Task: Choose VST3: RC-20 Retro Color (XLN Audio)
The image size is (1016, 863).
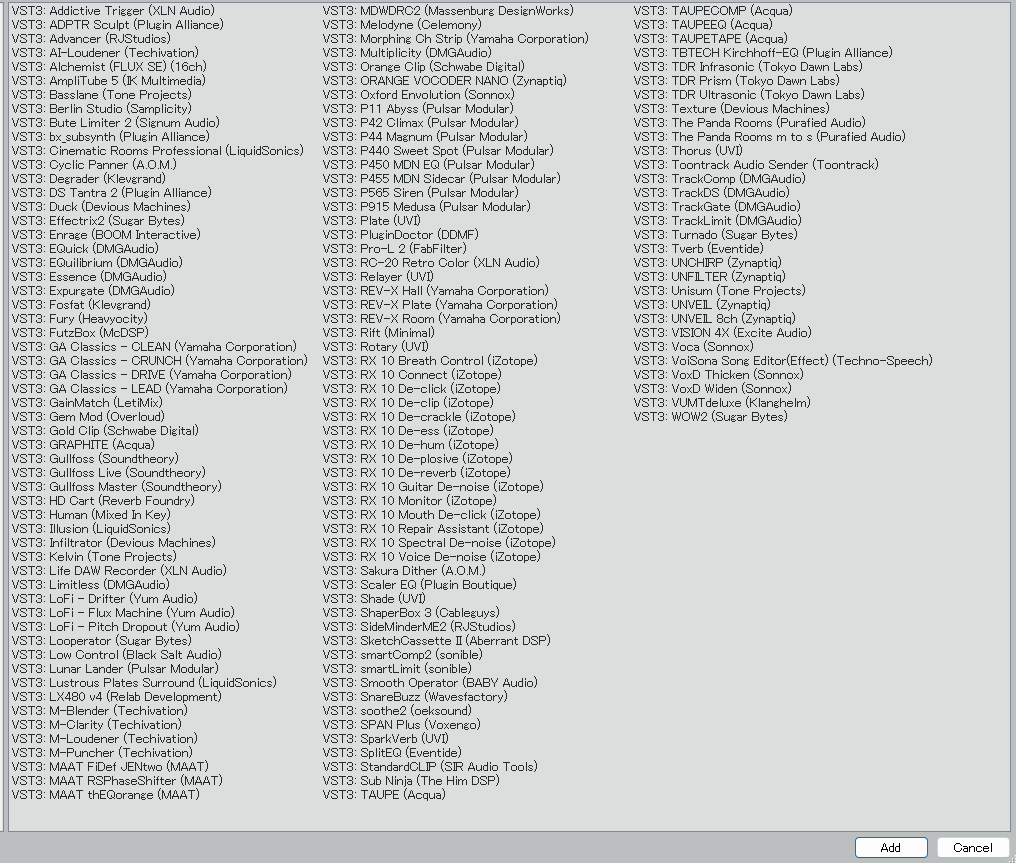Action: 432,262
